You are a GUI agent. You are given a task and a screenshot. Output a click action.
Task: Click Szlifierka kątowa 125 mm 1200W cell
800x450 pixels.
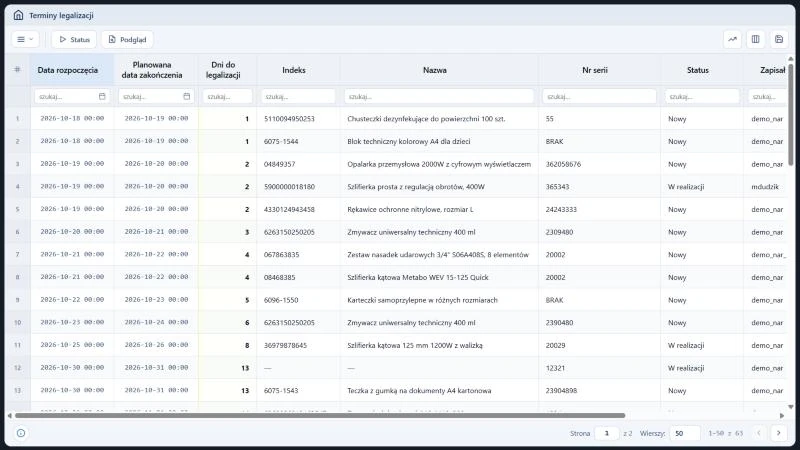pos(439,345)
